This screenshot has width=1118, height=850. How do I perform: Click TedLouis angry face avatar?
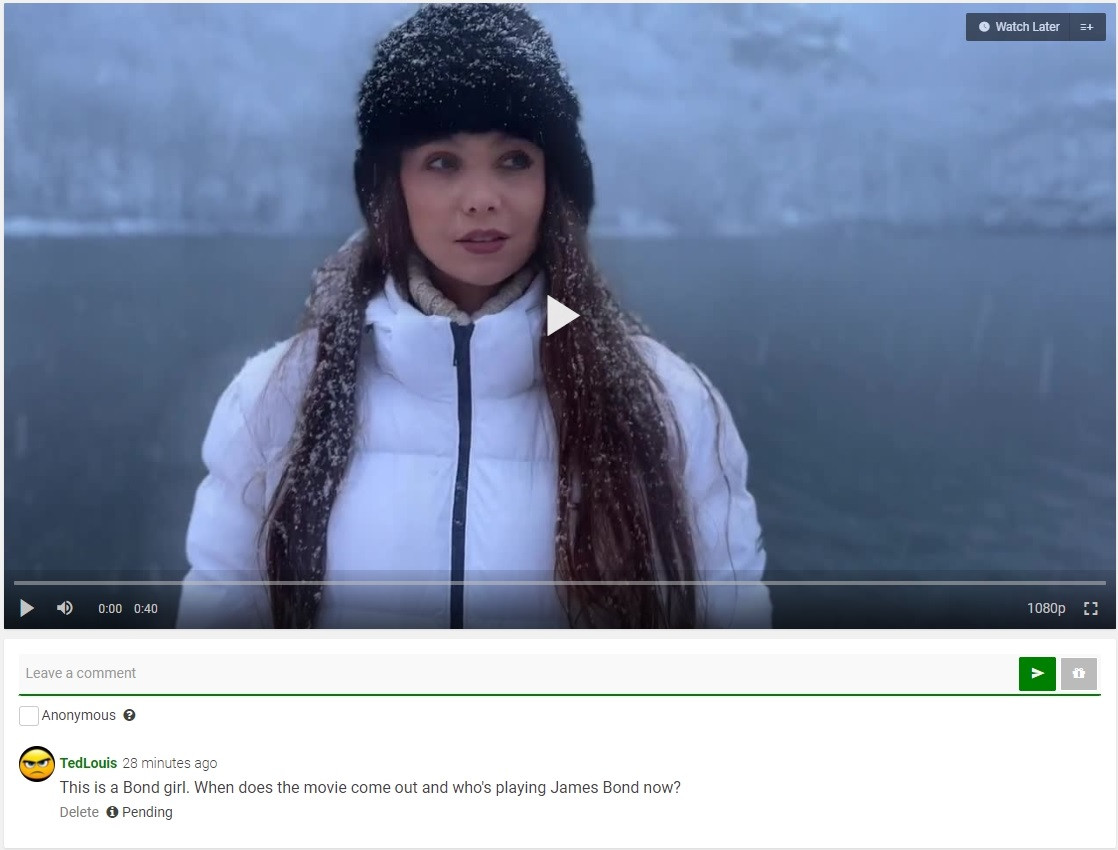coord(36,764)
